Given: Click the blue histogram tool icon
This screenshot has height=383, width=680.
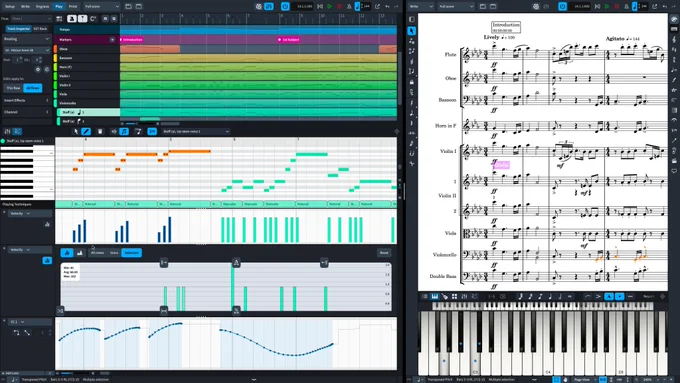Looking at the screenshot, I should pos(67,252).
